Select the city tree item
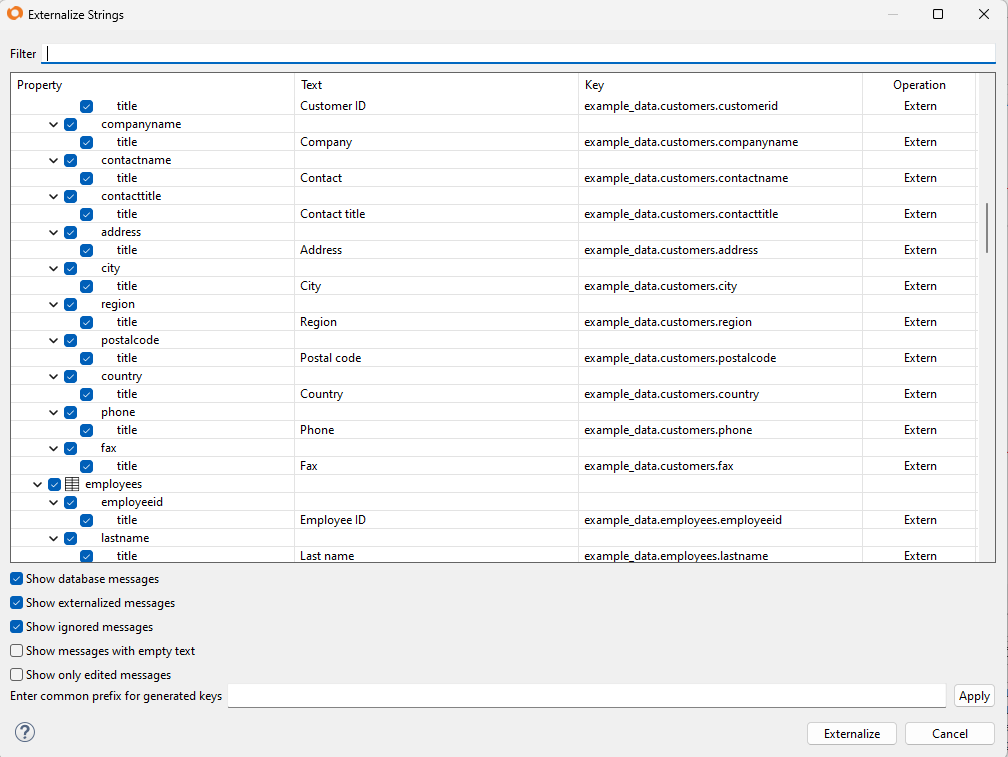This screenshot has height=757, width=1008. 111,268
